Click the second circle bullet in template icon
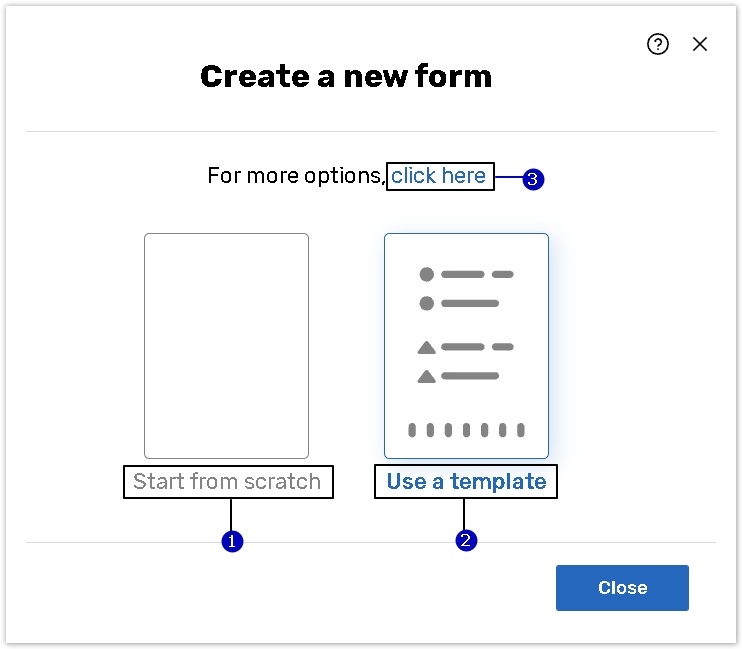Screen dimensions: 742x649 coord(427,303)
